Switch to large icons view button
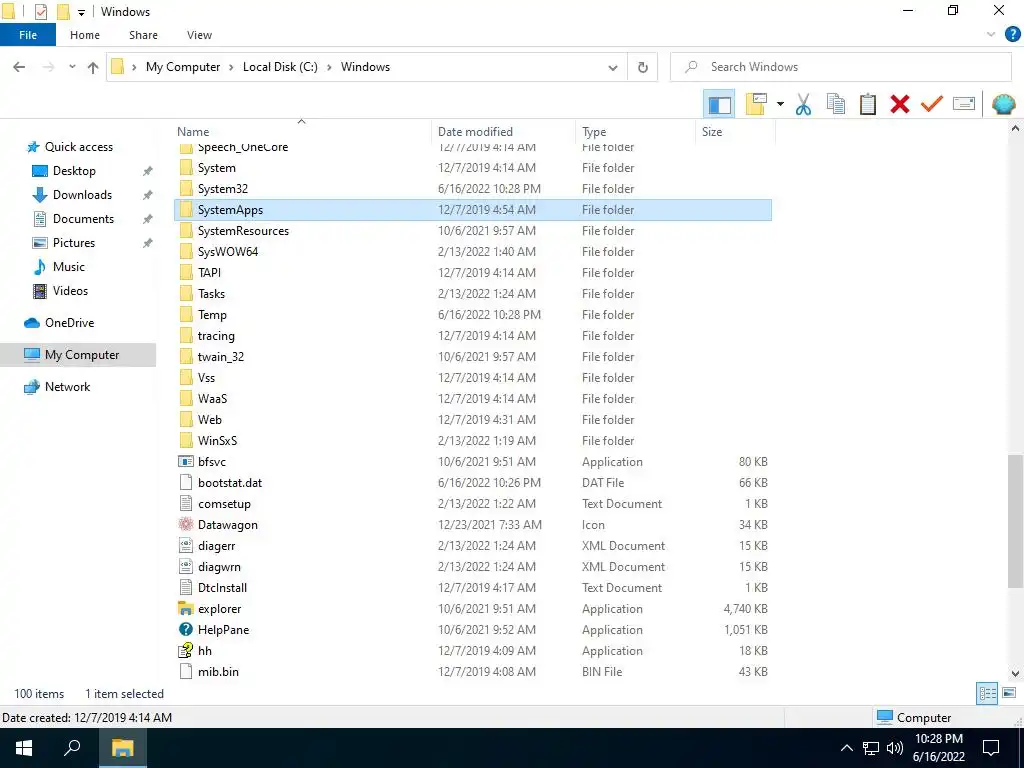 click(x=1009, y=694)
